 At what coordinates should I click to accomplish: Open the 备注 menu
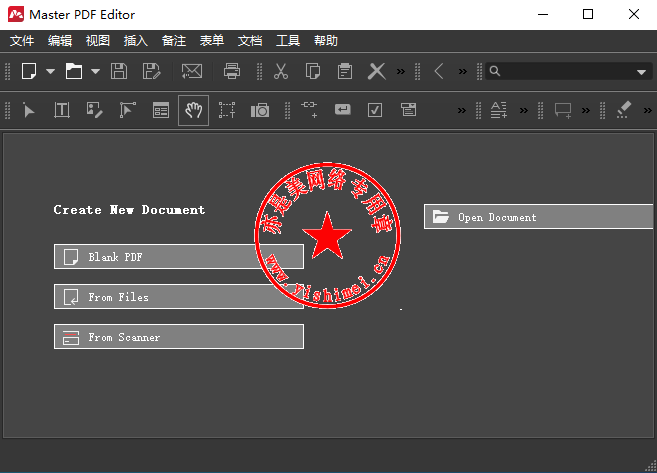coord(174,41)
